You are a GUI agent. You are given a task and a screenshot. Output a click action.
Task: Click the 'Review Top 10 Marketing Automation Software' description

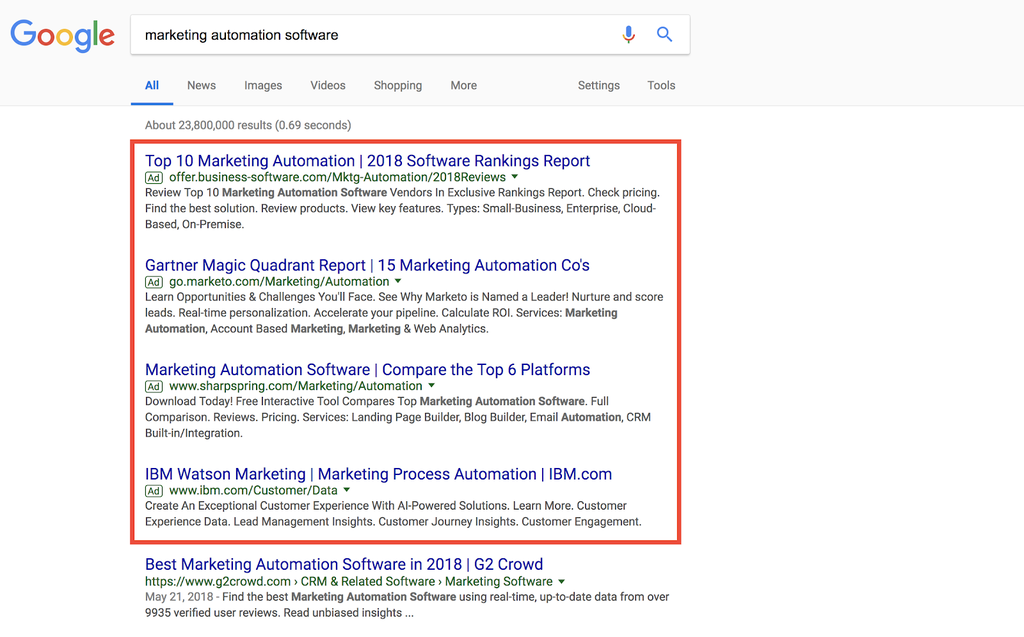402,208
